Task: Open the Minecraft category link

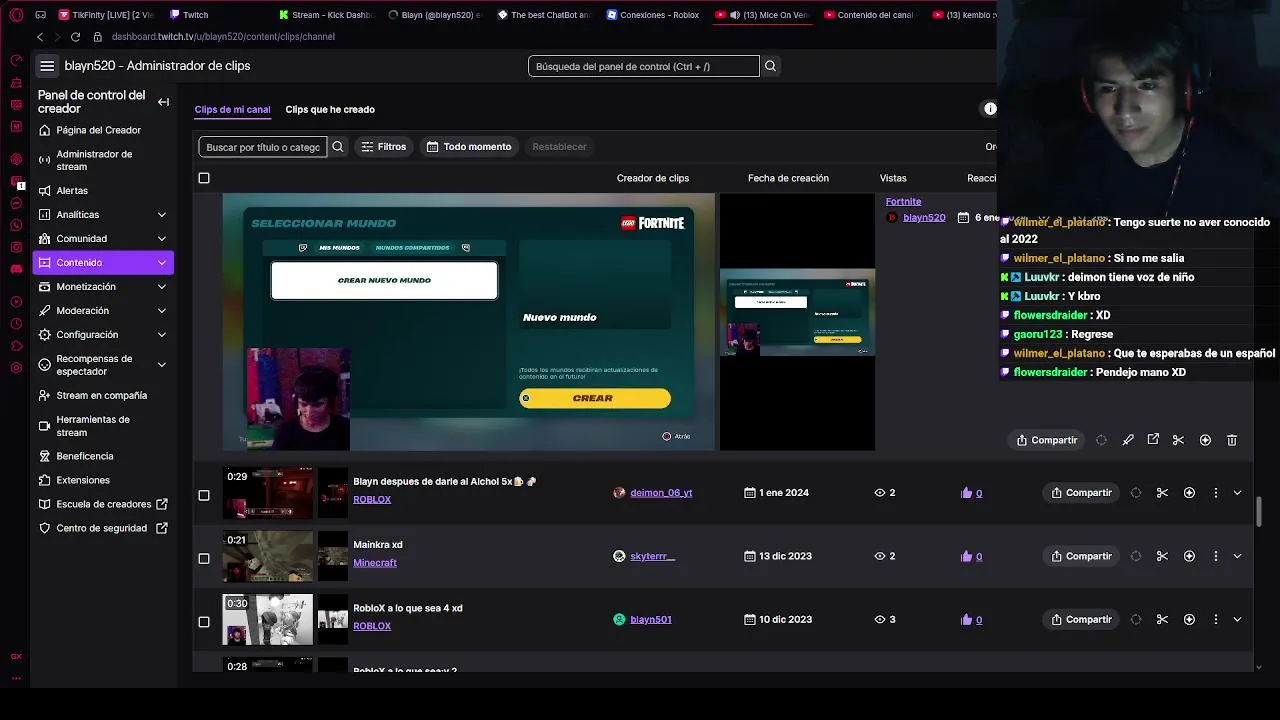Action: click(x=375, y=563)
